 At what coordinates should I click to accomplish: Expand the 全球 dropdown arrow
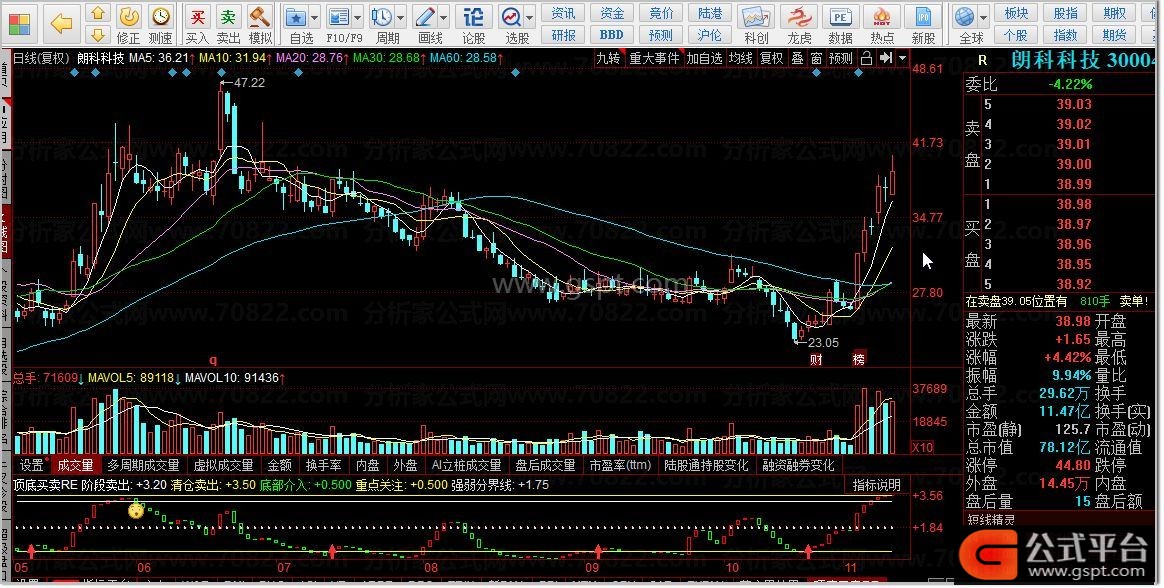(984, 16)
